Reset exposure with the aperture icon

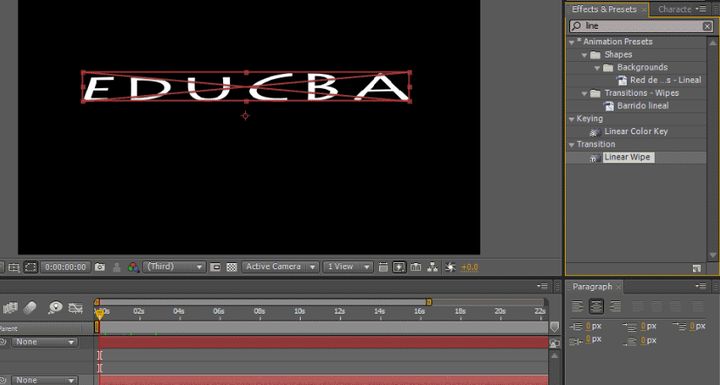pos(450,267)
